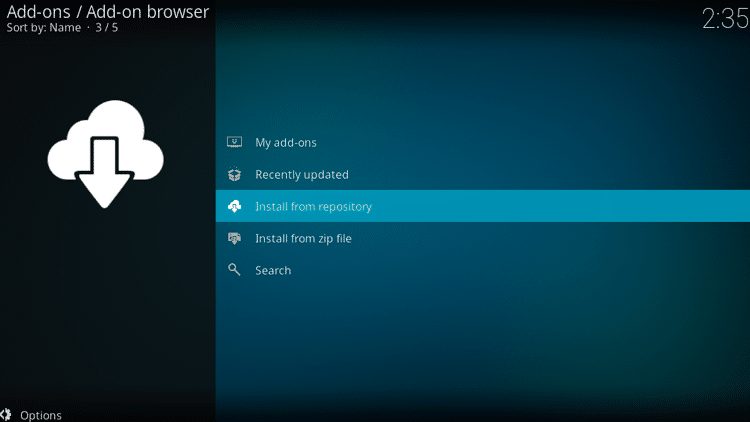The image size is (750, 422).
Task: Choose Install from repository
Action: tap(483, 206)
